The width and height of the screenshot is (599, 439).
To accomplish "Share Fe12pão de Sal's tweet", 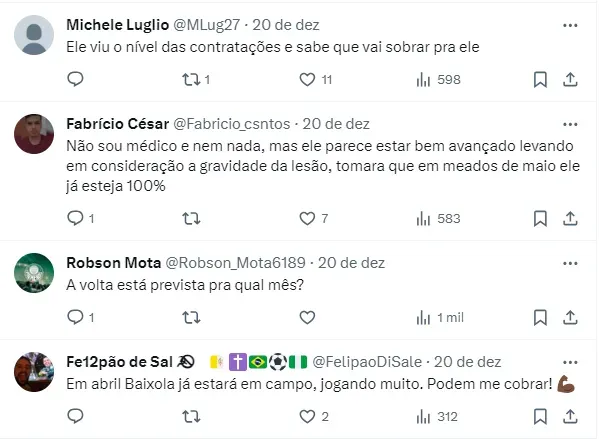I will pyautogui.click(x=570, y=416).
